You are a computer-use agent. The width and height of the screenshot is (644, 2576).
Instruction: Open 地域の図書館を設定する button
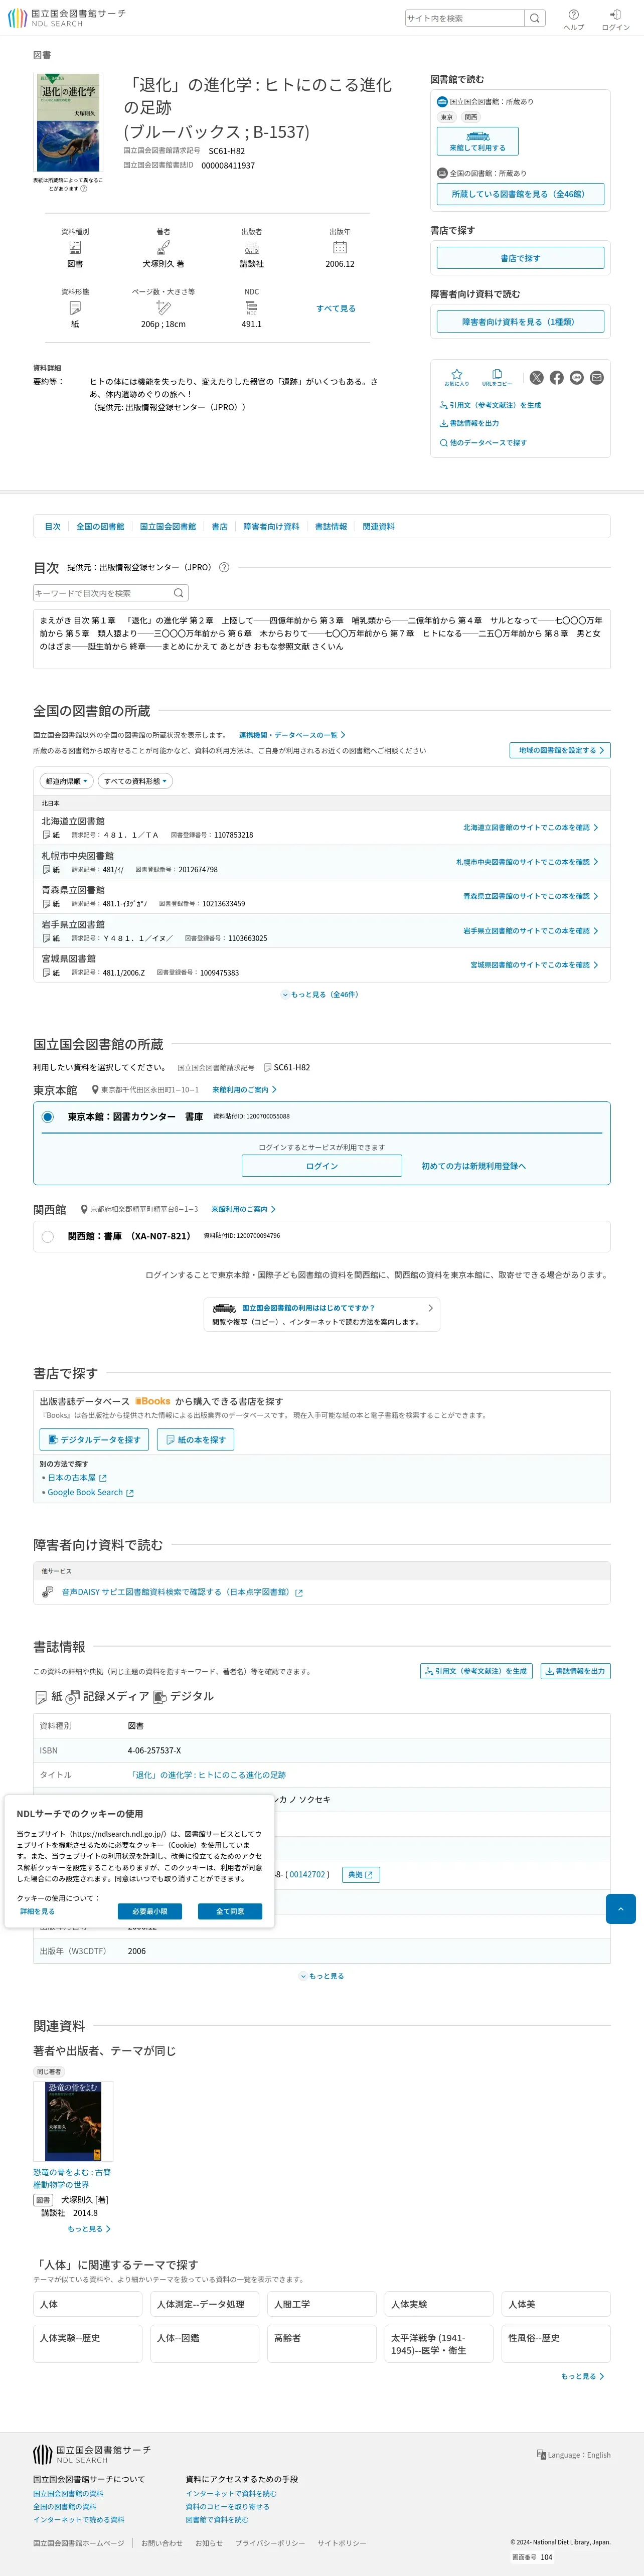(560, 750)
